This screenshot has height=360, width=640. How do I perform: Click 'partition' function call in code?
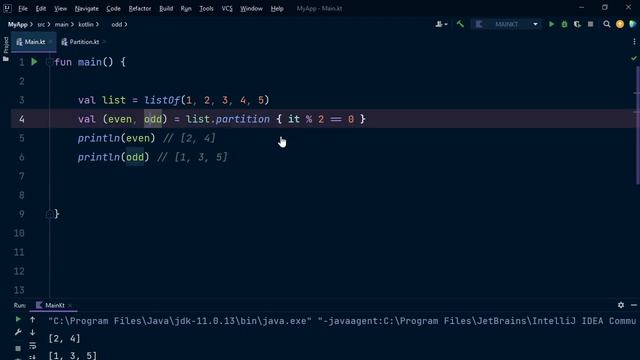click(242, 119)
